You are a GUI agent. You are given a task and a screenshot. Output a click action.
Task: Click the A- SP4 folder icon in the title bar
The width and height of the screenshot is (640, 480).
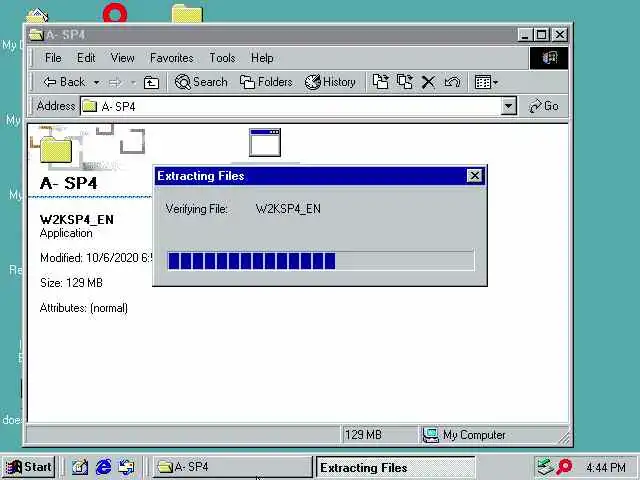[x=36, y=35]
